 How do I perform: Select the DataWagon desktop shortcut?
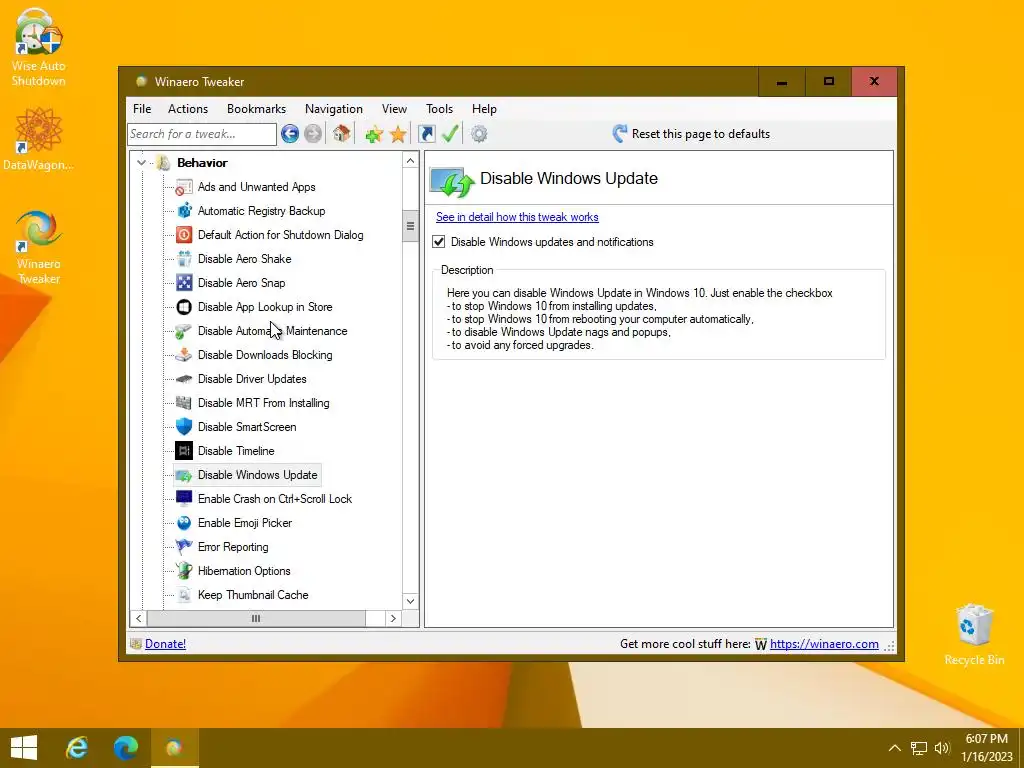[x=39, y=138]
